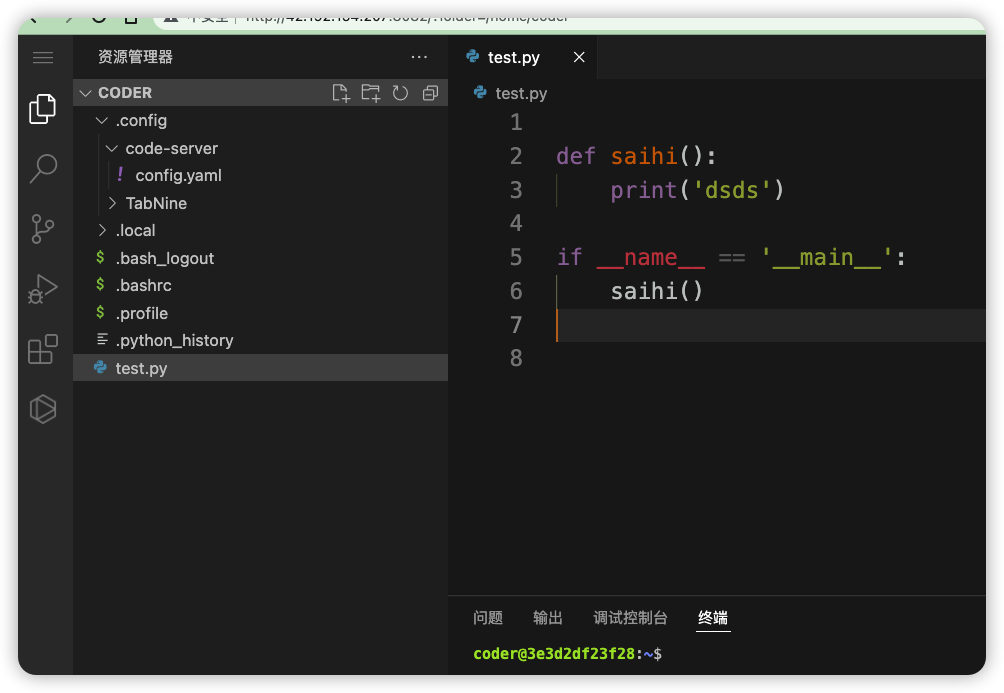Create a new file in CODER
The image size is (1004, 693).
coord(341,93)
